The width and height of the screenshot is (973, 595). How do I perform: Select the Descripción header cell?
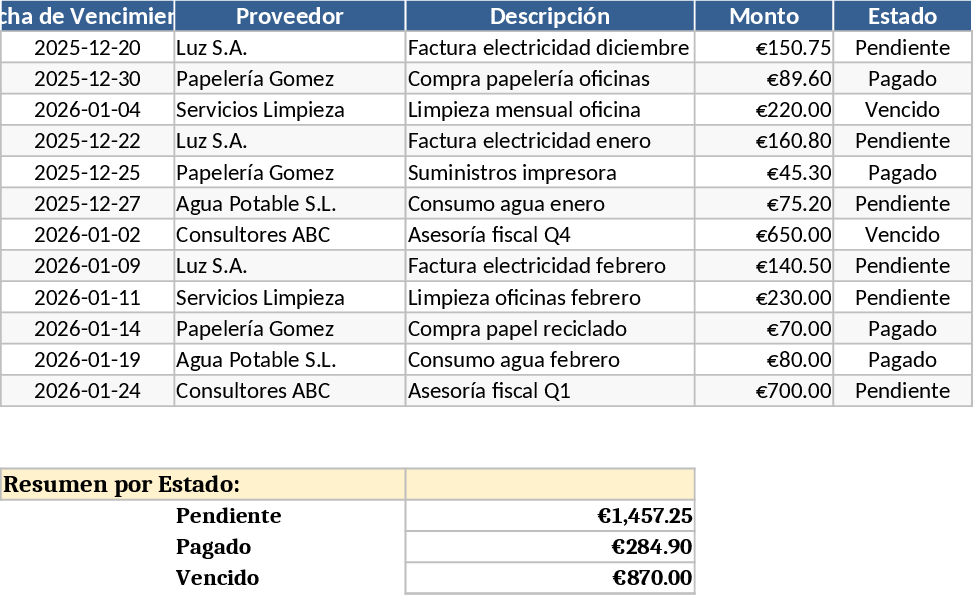(x=549, y=16)
